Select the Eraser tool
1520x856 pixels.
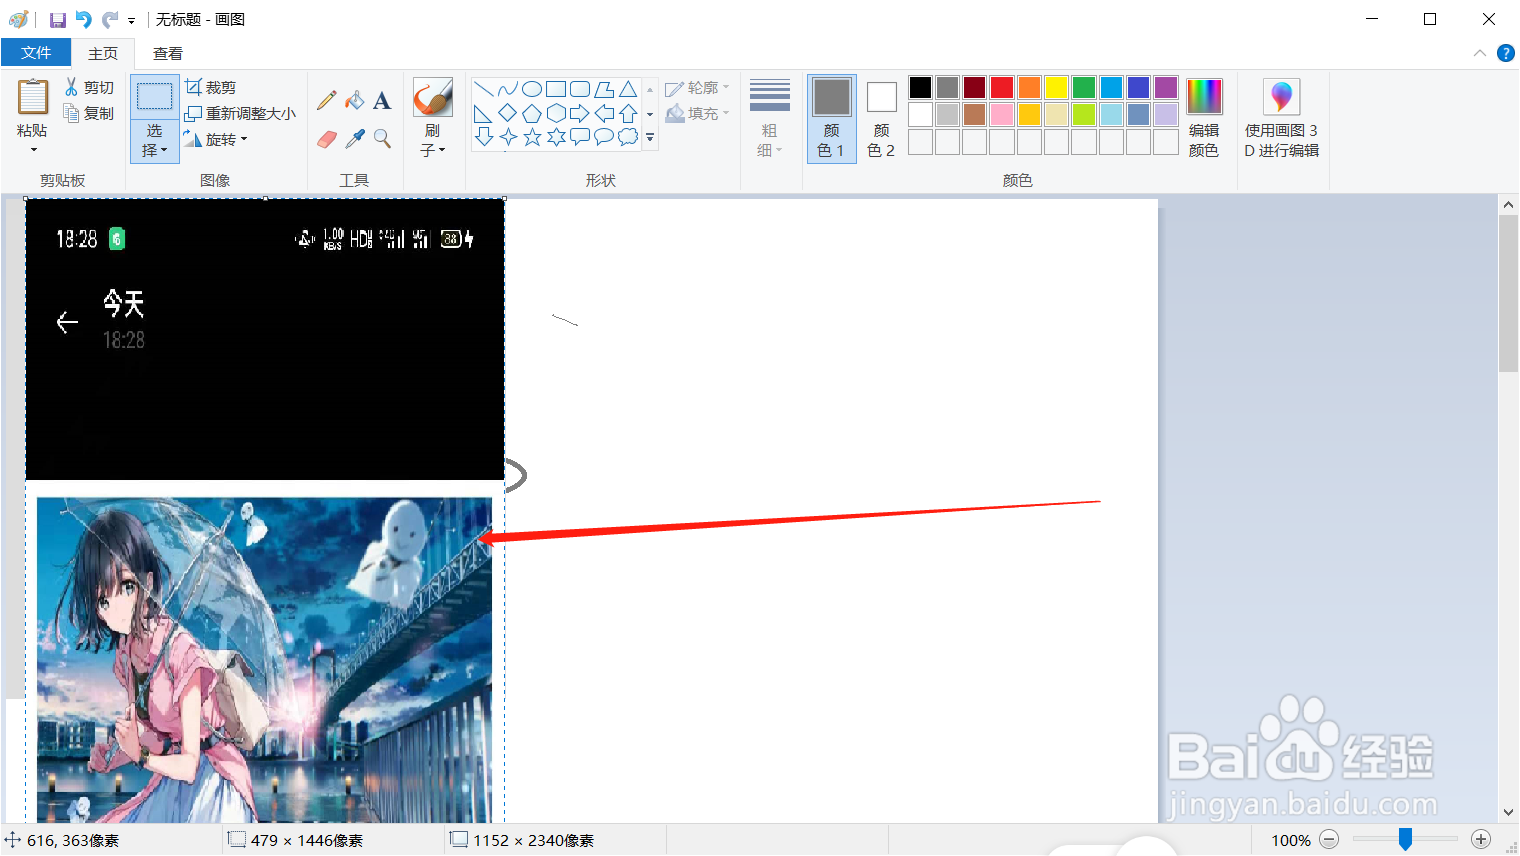pyautogui.click(x=327, y=139)
